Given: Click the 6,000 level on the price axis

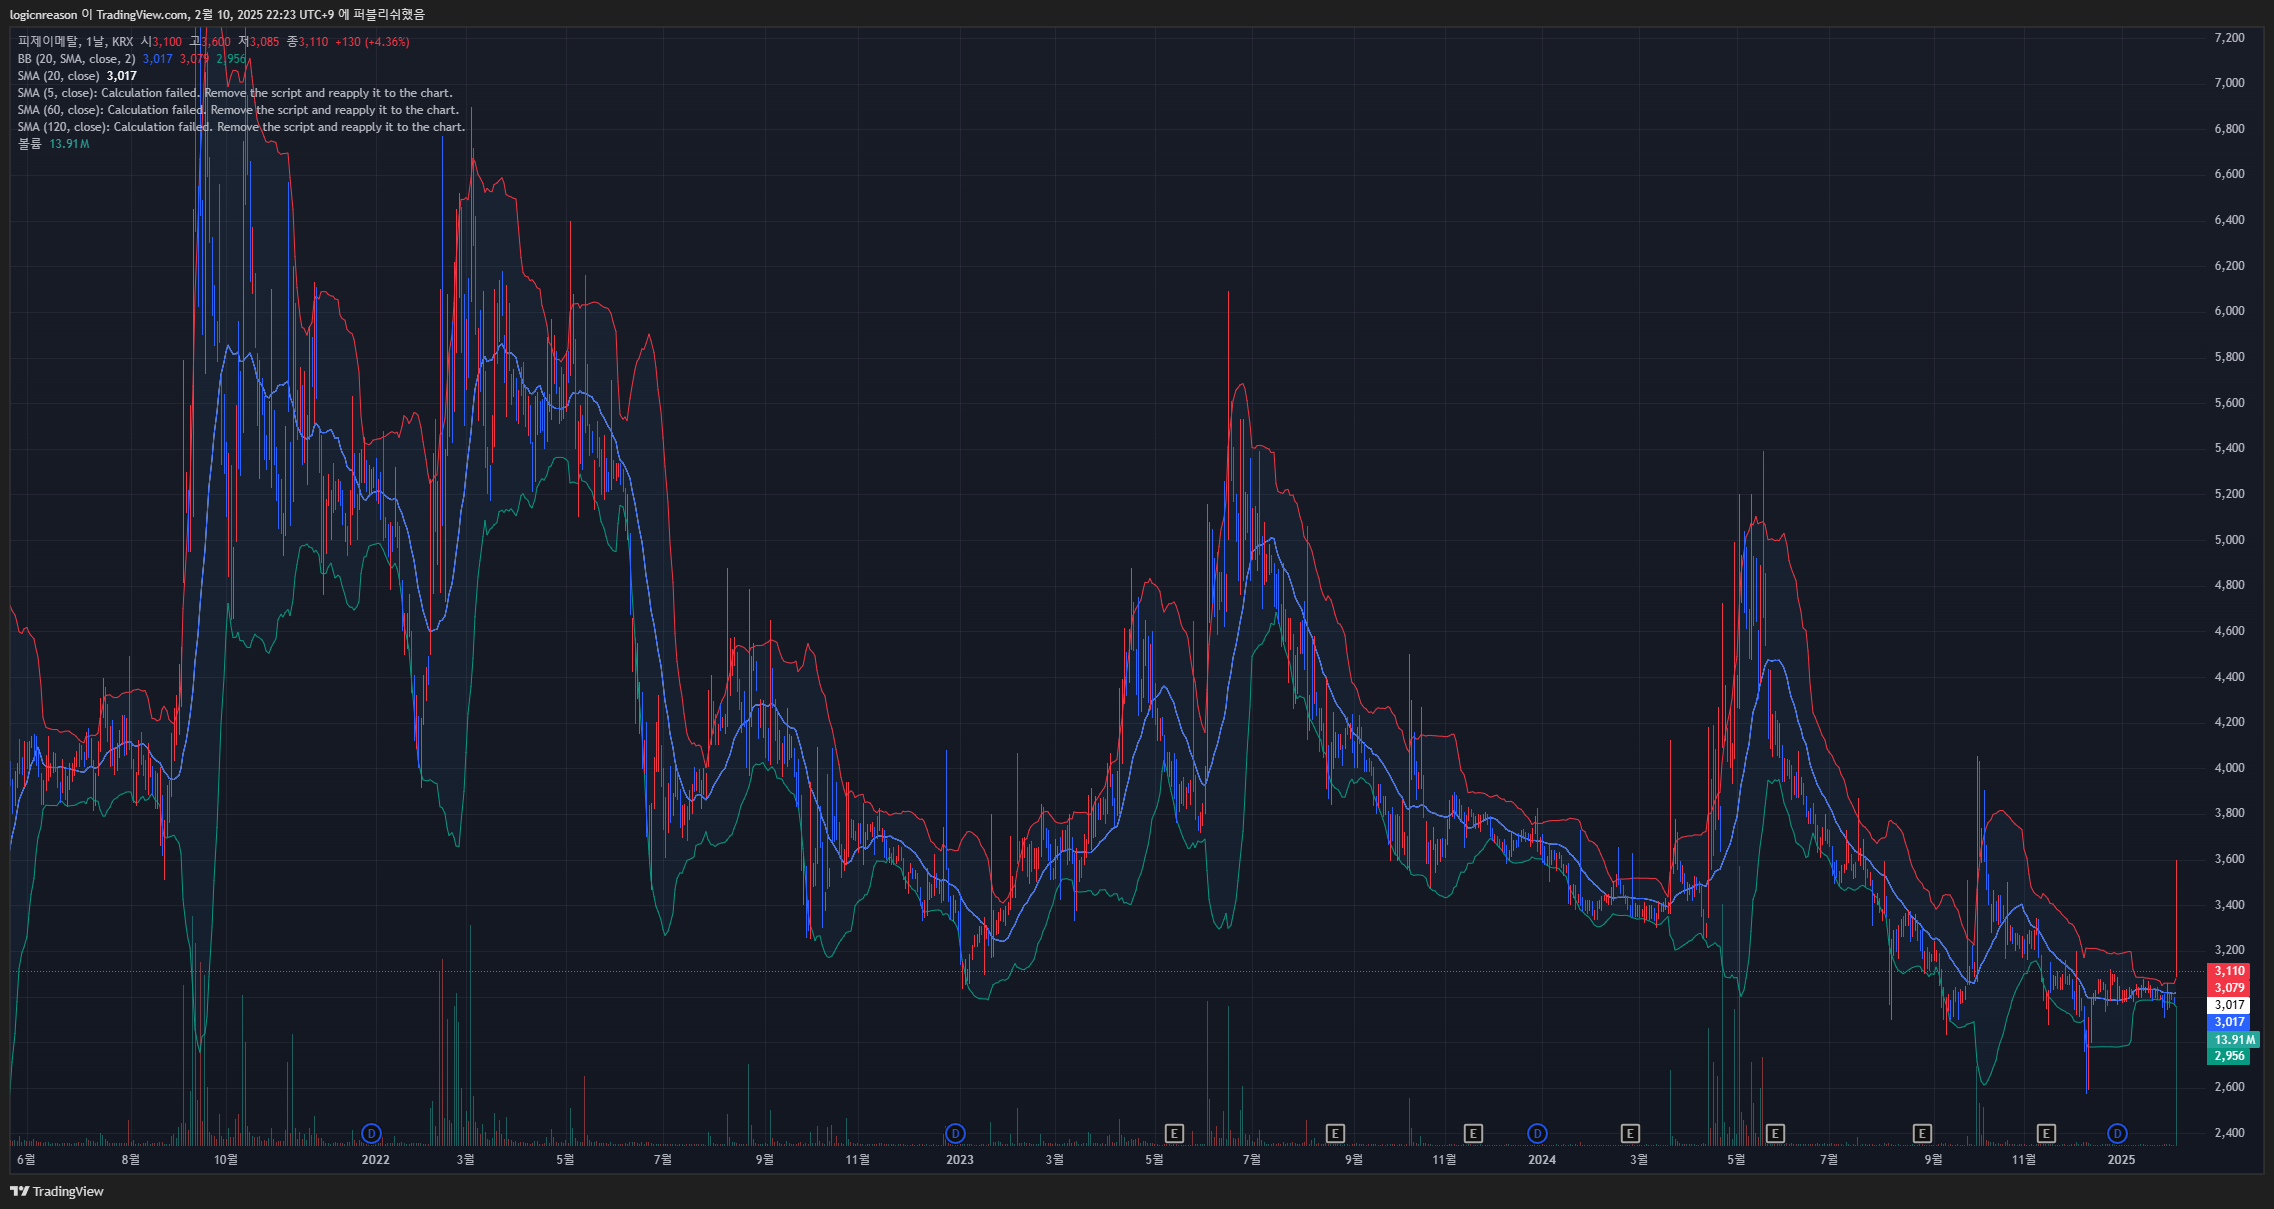Looking at the screenshot, I should (x=2229, y=311).
